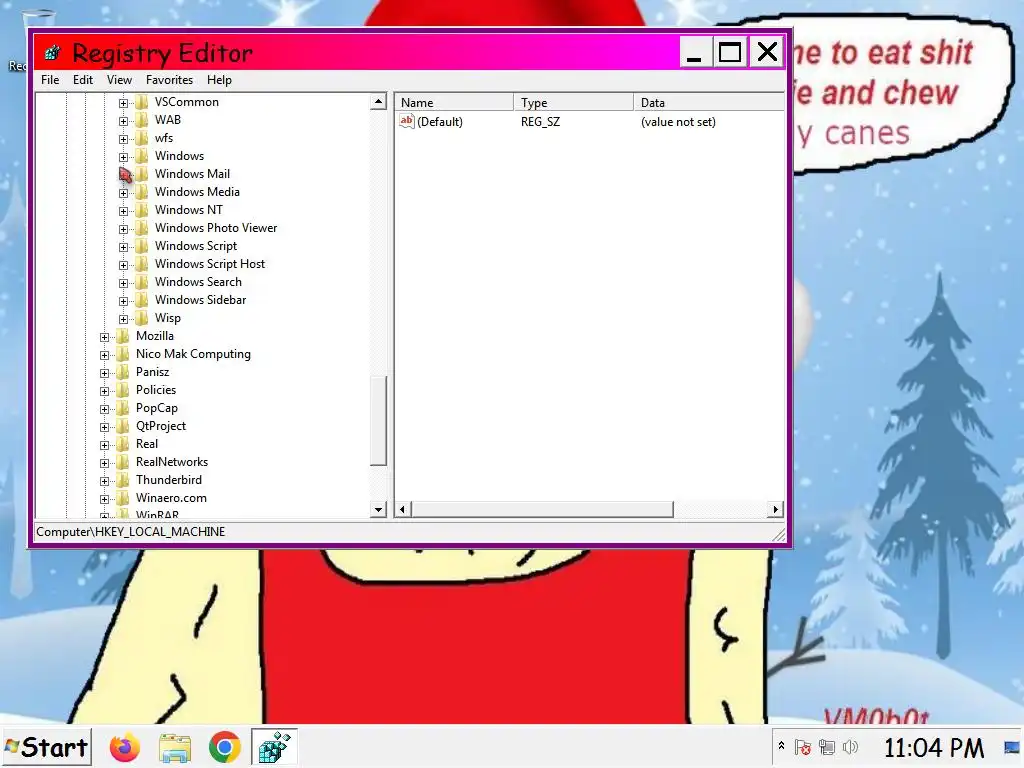Click the Registry Editor taskbar button

tap(274, 747)
